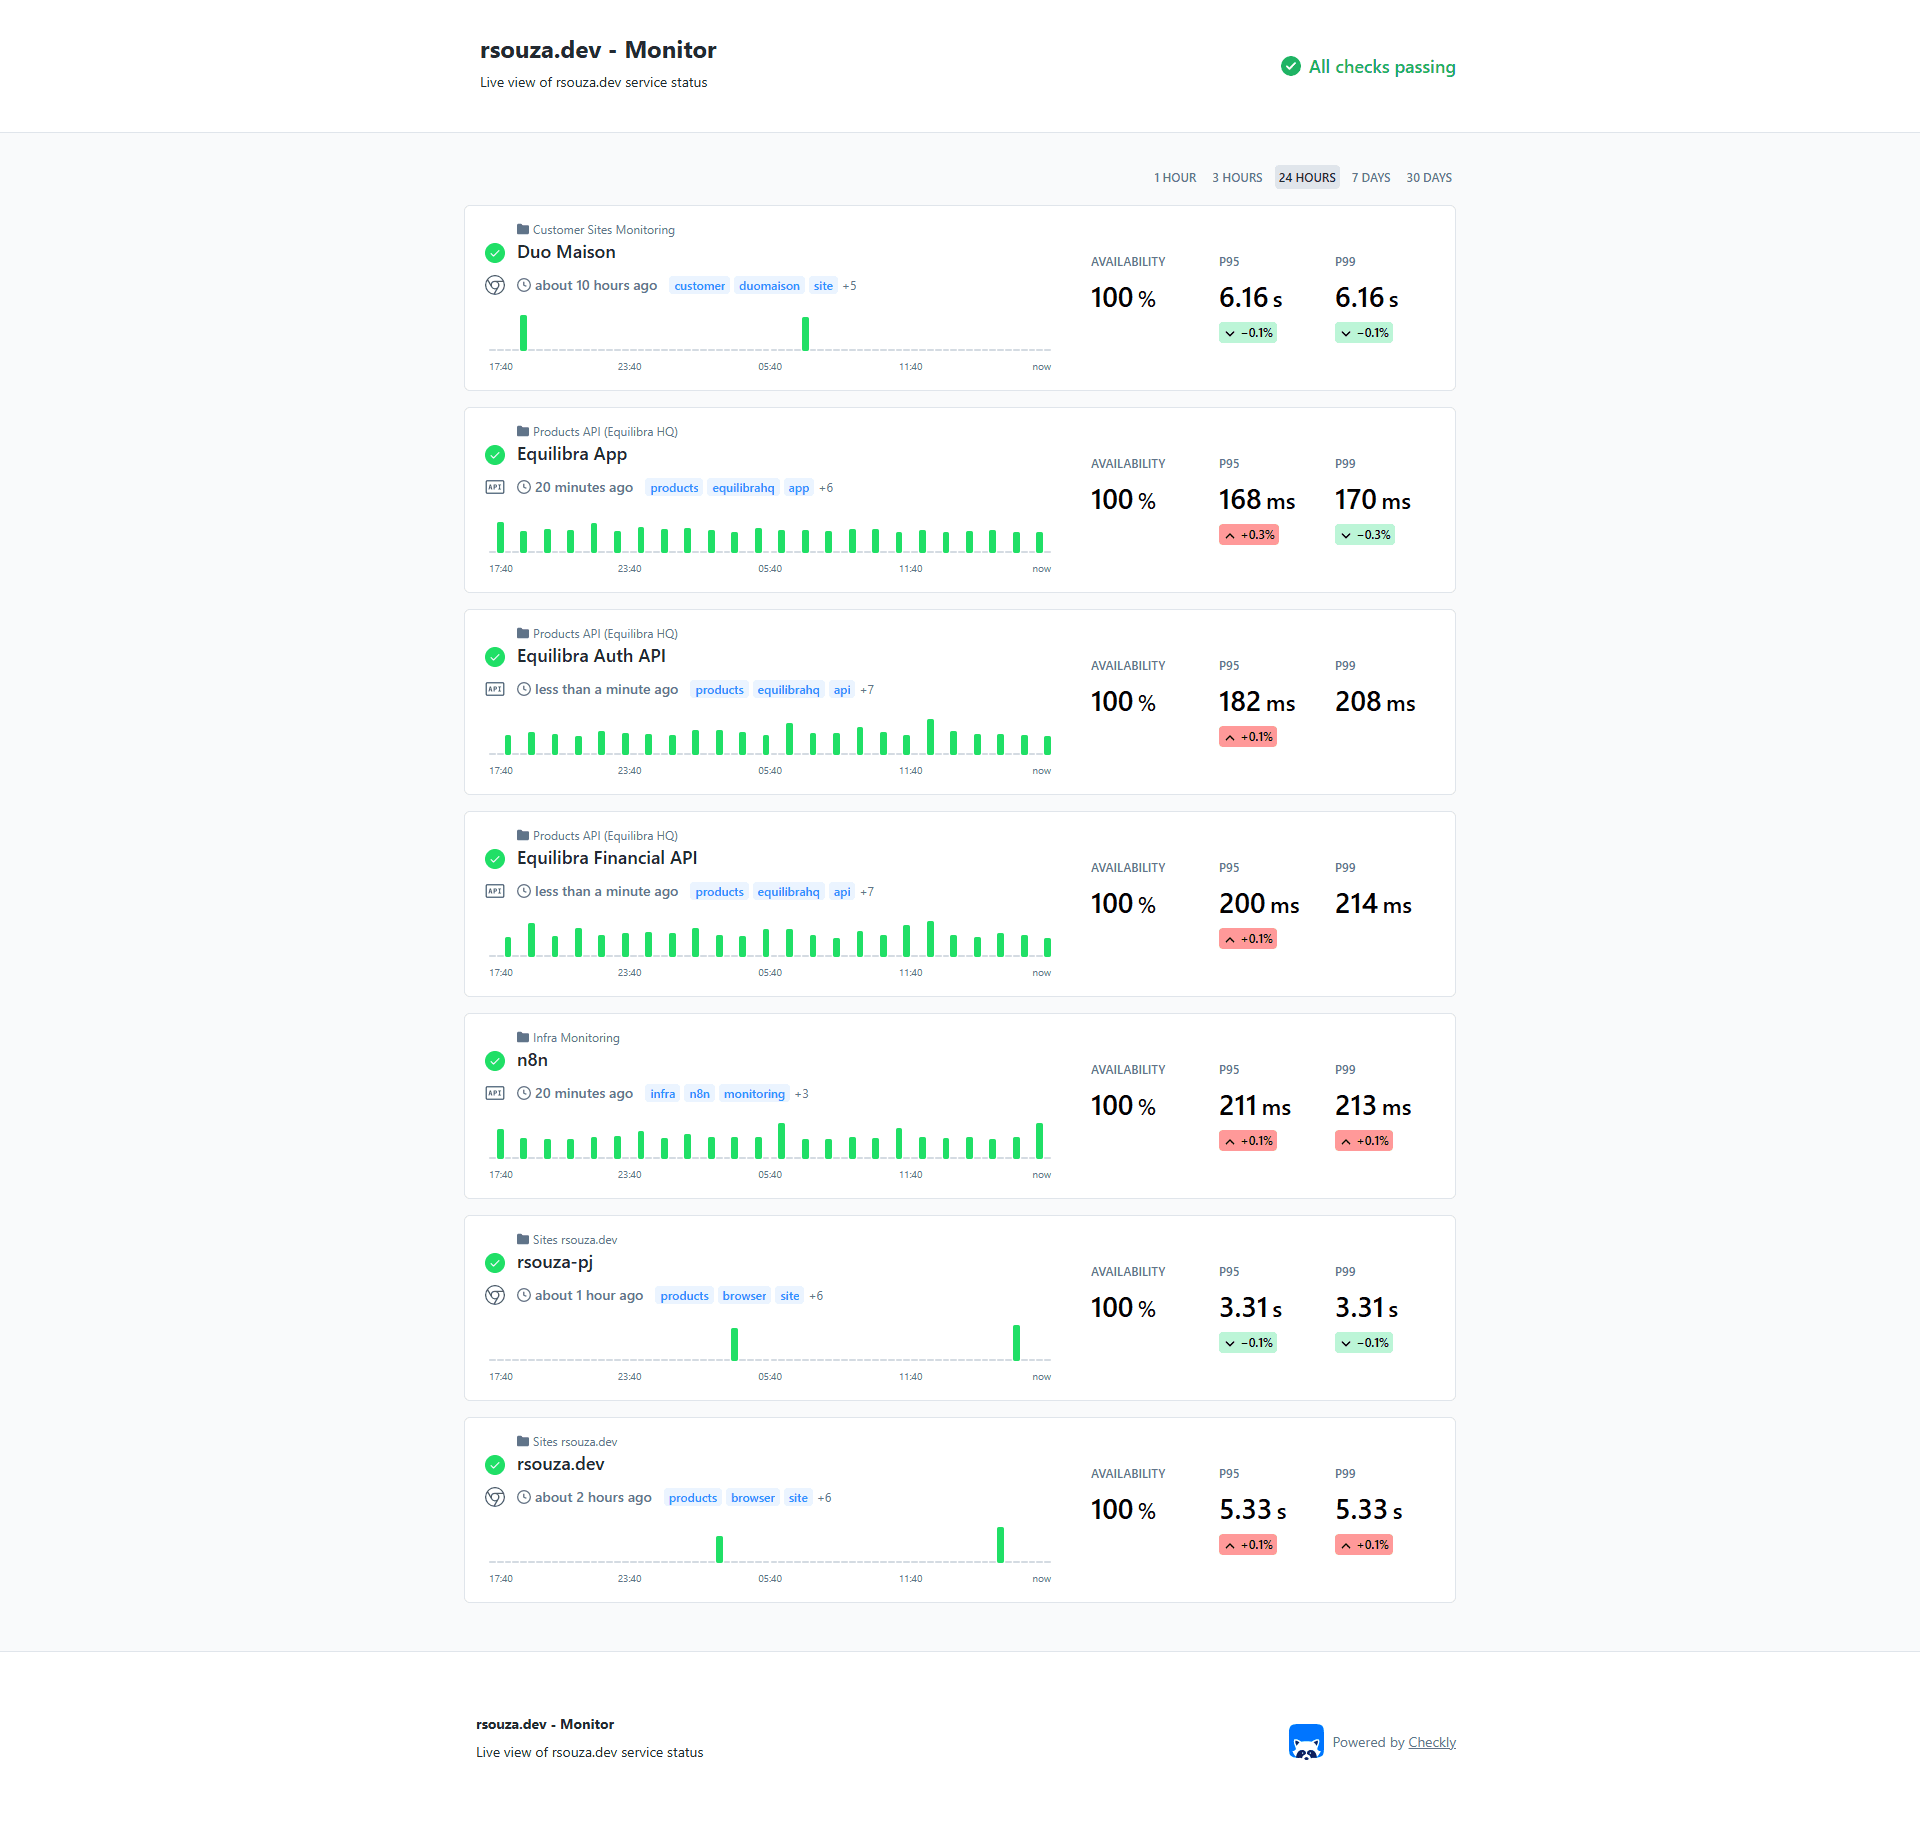Click the Products API (Equilibra HQ) label above Equilibra App
Screen dimensions: 1920x1832
pyautogui.click(x=605, y=432)
